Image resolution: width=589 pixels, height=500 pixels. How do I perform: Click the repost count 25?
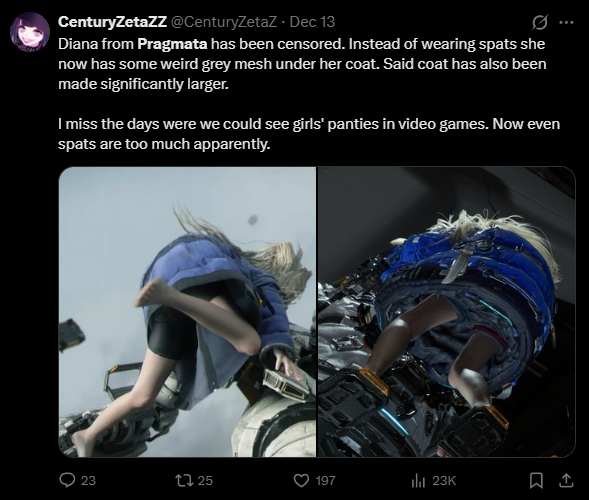pos(205,480)
